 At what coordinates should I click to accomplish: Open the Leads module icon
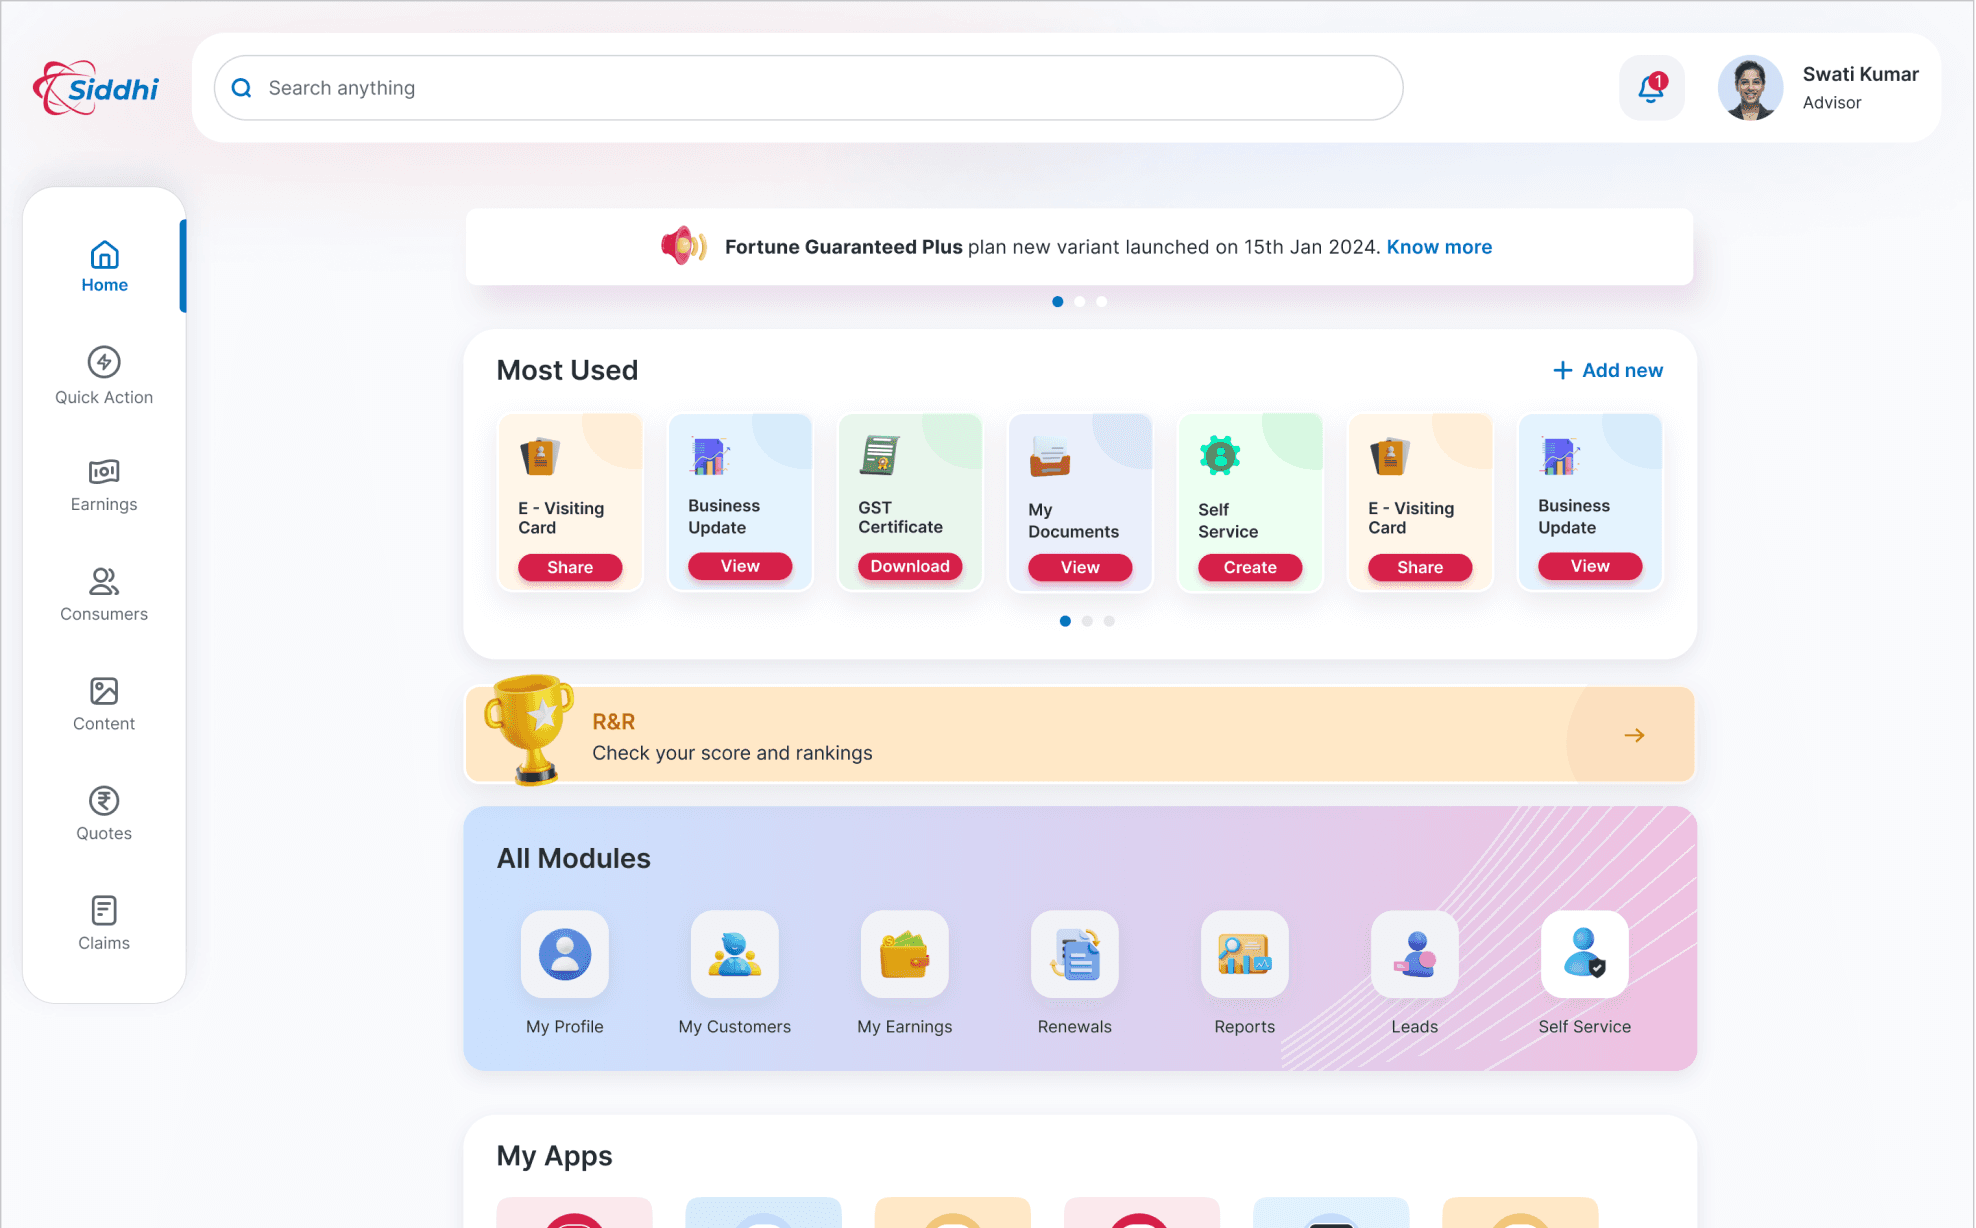pyautogui.click(x=1414, y=954)
